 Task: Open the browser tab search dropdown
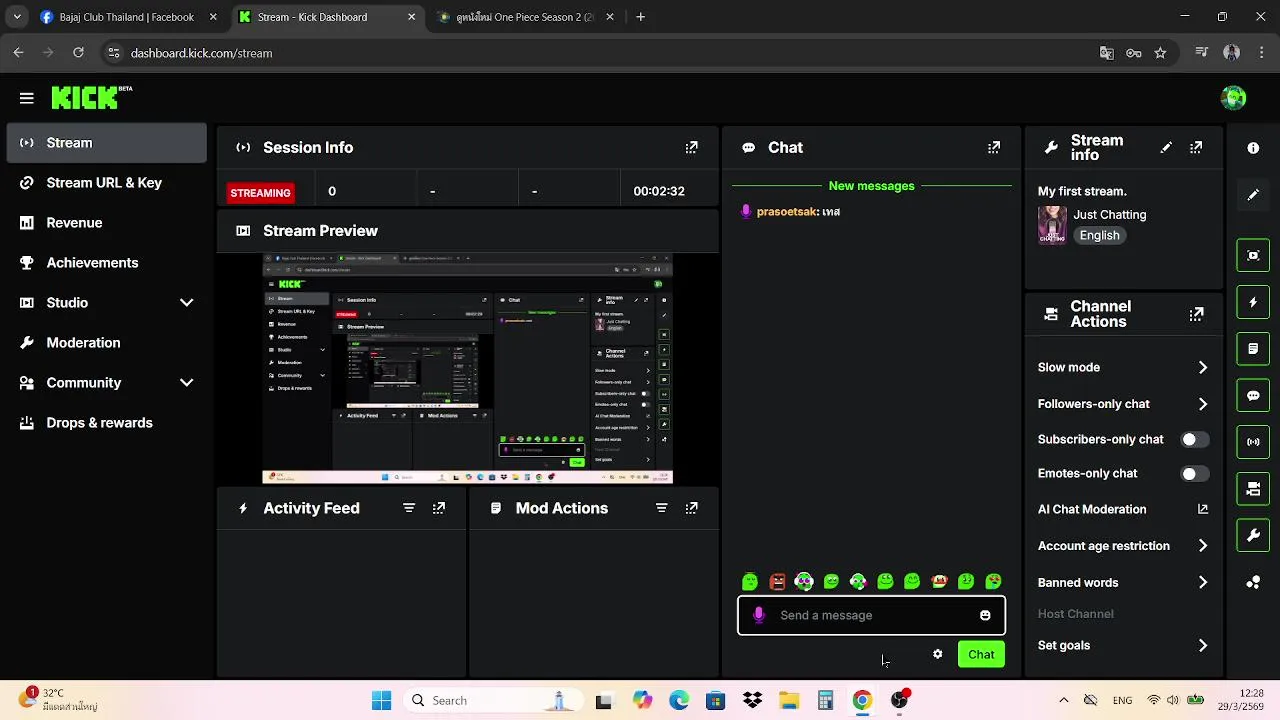pyautogui.click(x=17, y=17)
